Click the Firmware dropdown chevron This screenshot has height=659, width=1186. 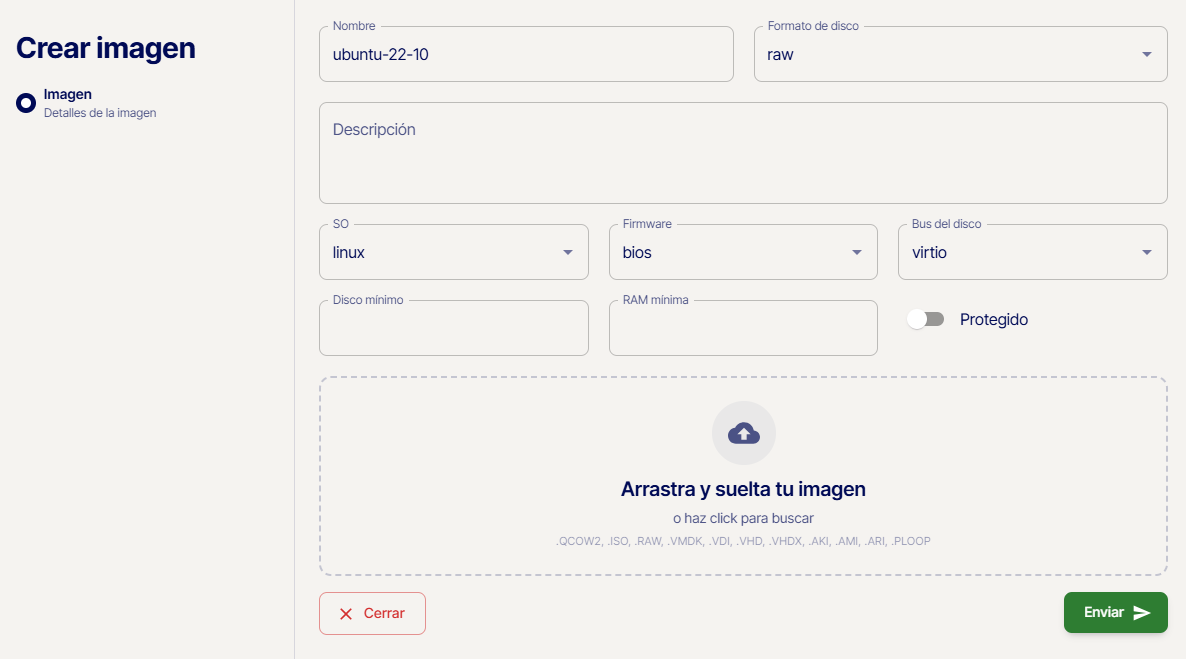point(856,252)
